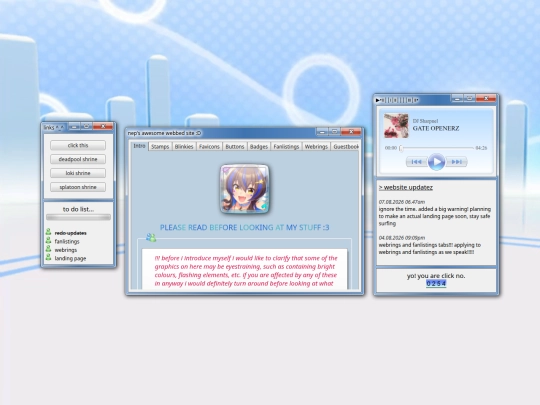This screenshot has width=540, height=405.
Task: Open the Fanlistings tab
Action: click(286, 146)
